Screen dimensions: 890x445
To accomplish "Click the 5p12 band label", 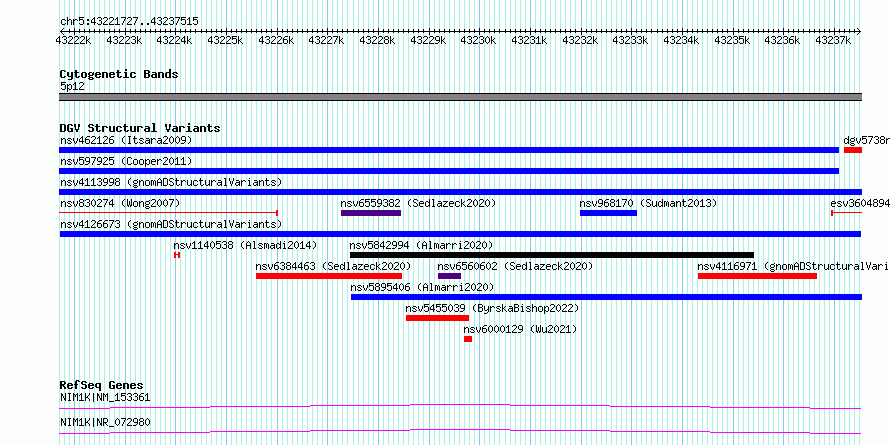I will (72, 87).
